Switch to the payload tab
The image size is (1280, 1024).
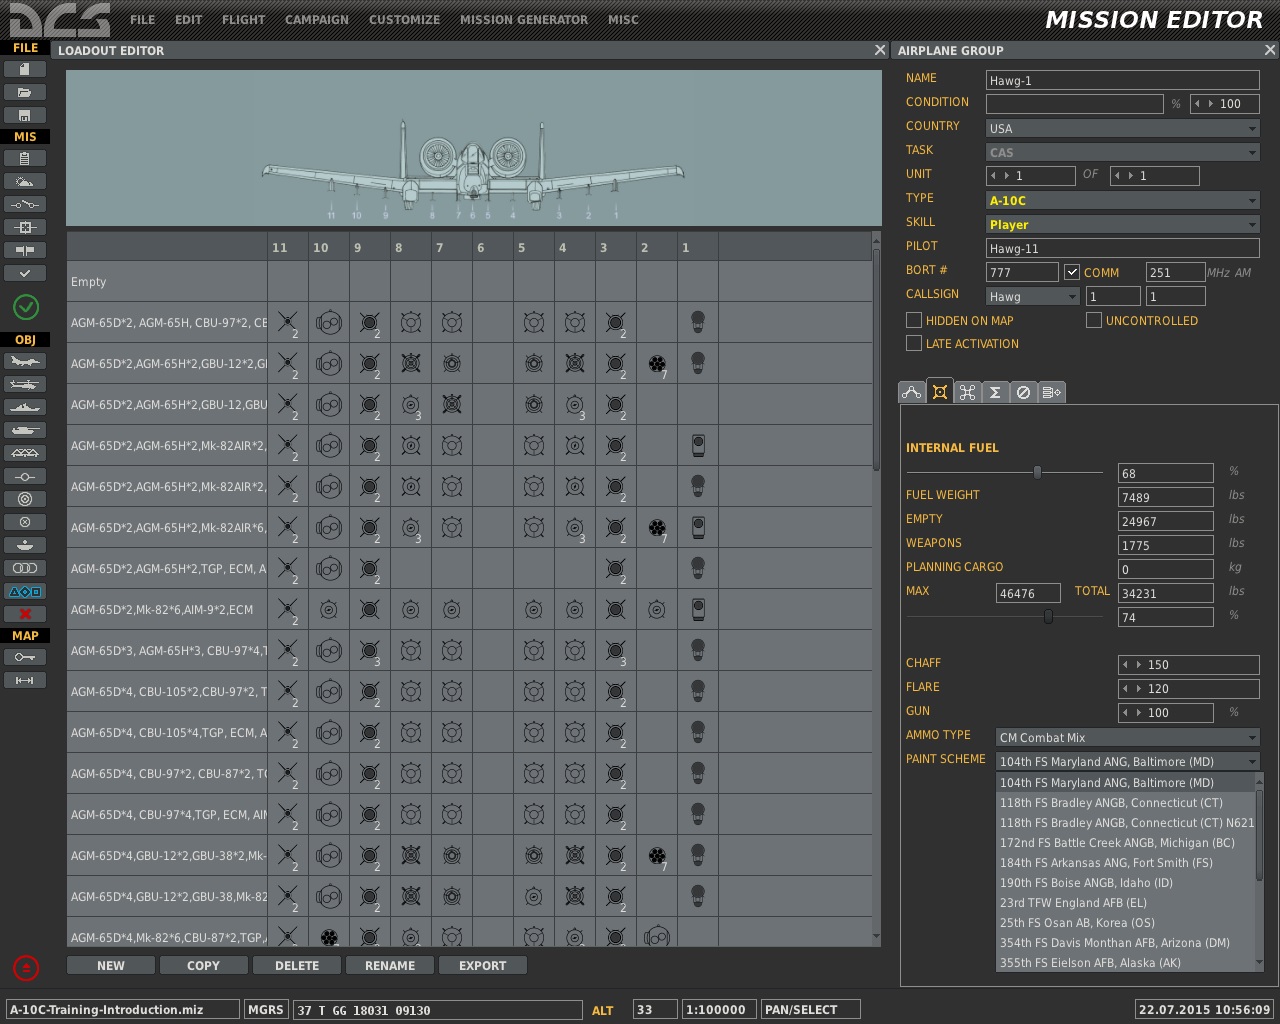(939, 391)
